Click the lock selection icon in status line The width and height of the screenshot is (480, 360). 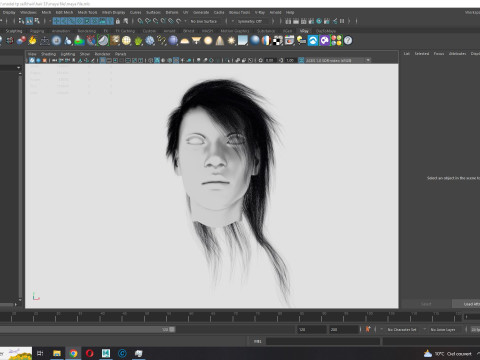(118, 21)
